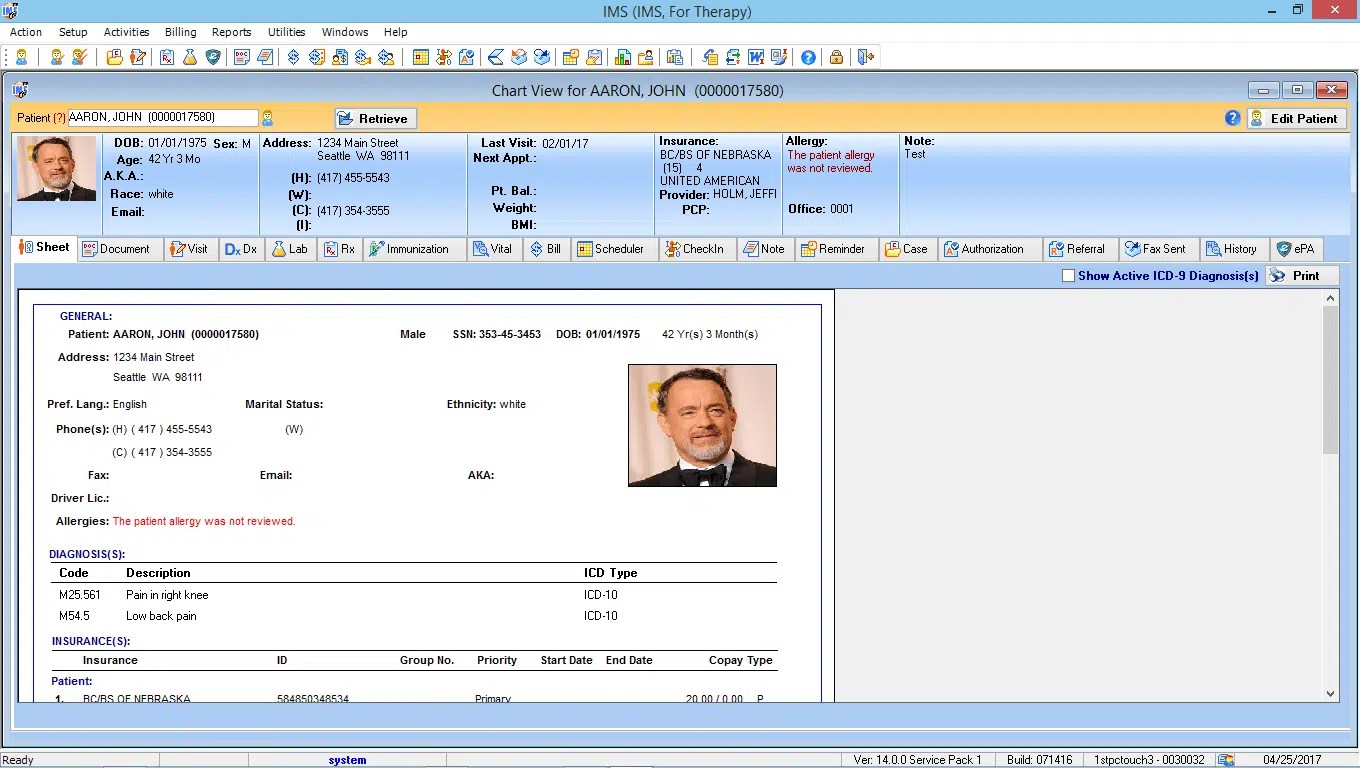Viewport: 1360px width, 768px height.
Task: Switch to the Visit tab
Action: (189, 249)
